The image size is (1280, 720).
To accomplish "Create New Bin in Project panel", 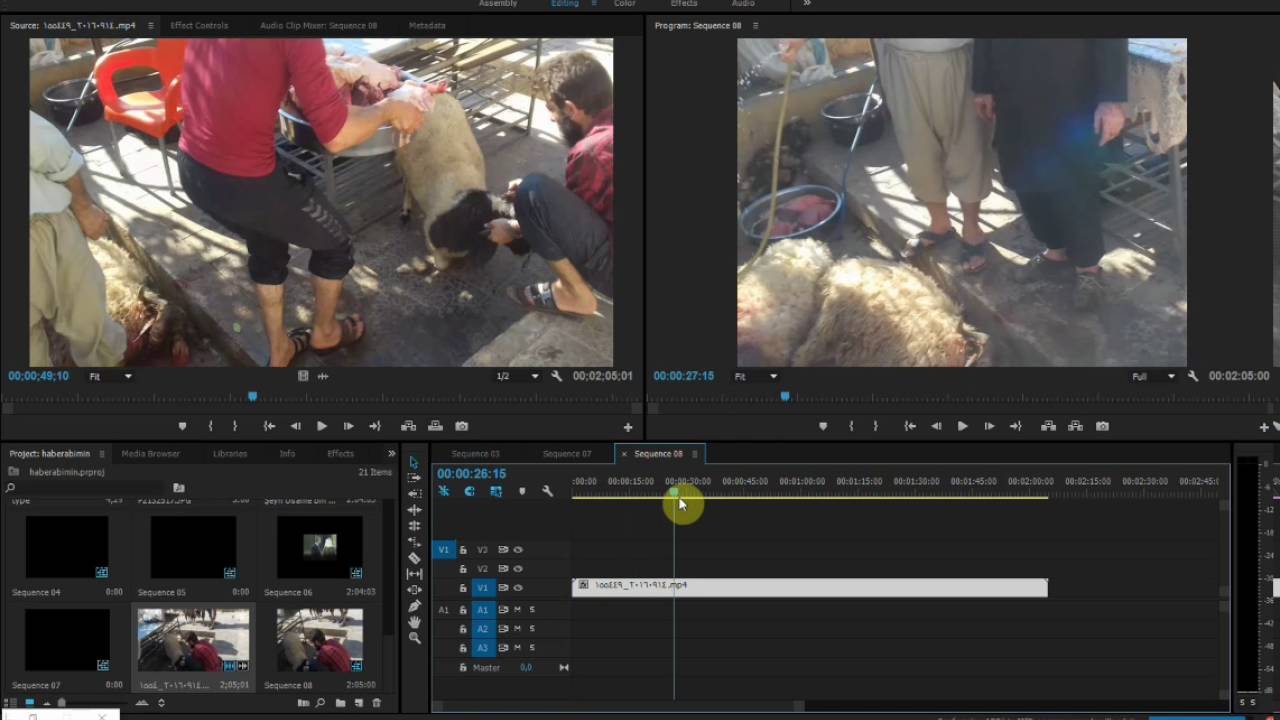I will pos(341,703).
